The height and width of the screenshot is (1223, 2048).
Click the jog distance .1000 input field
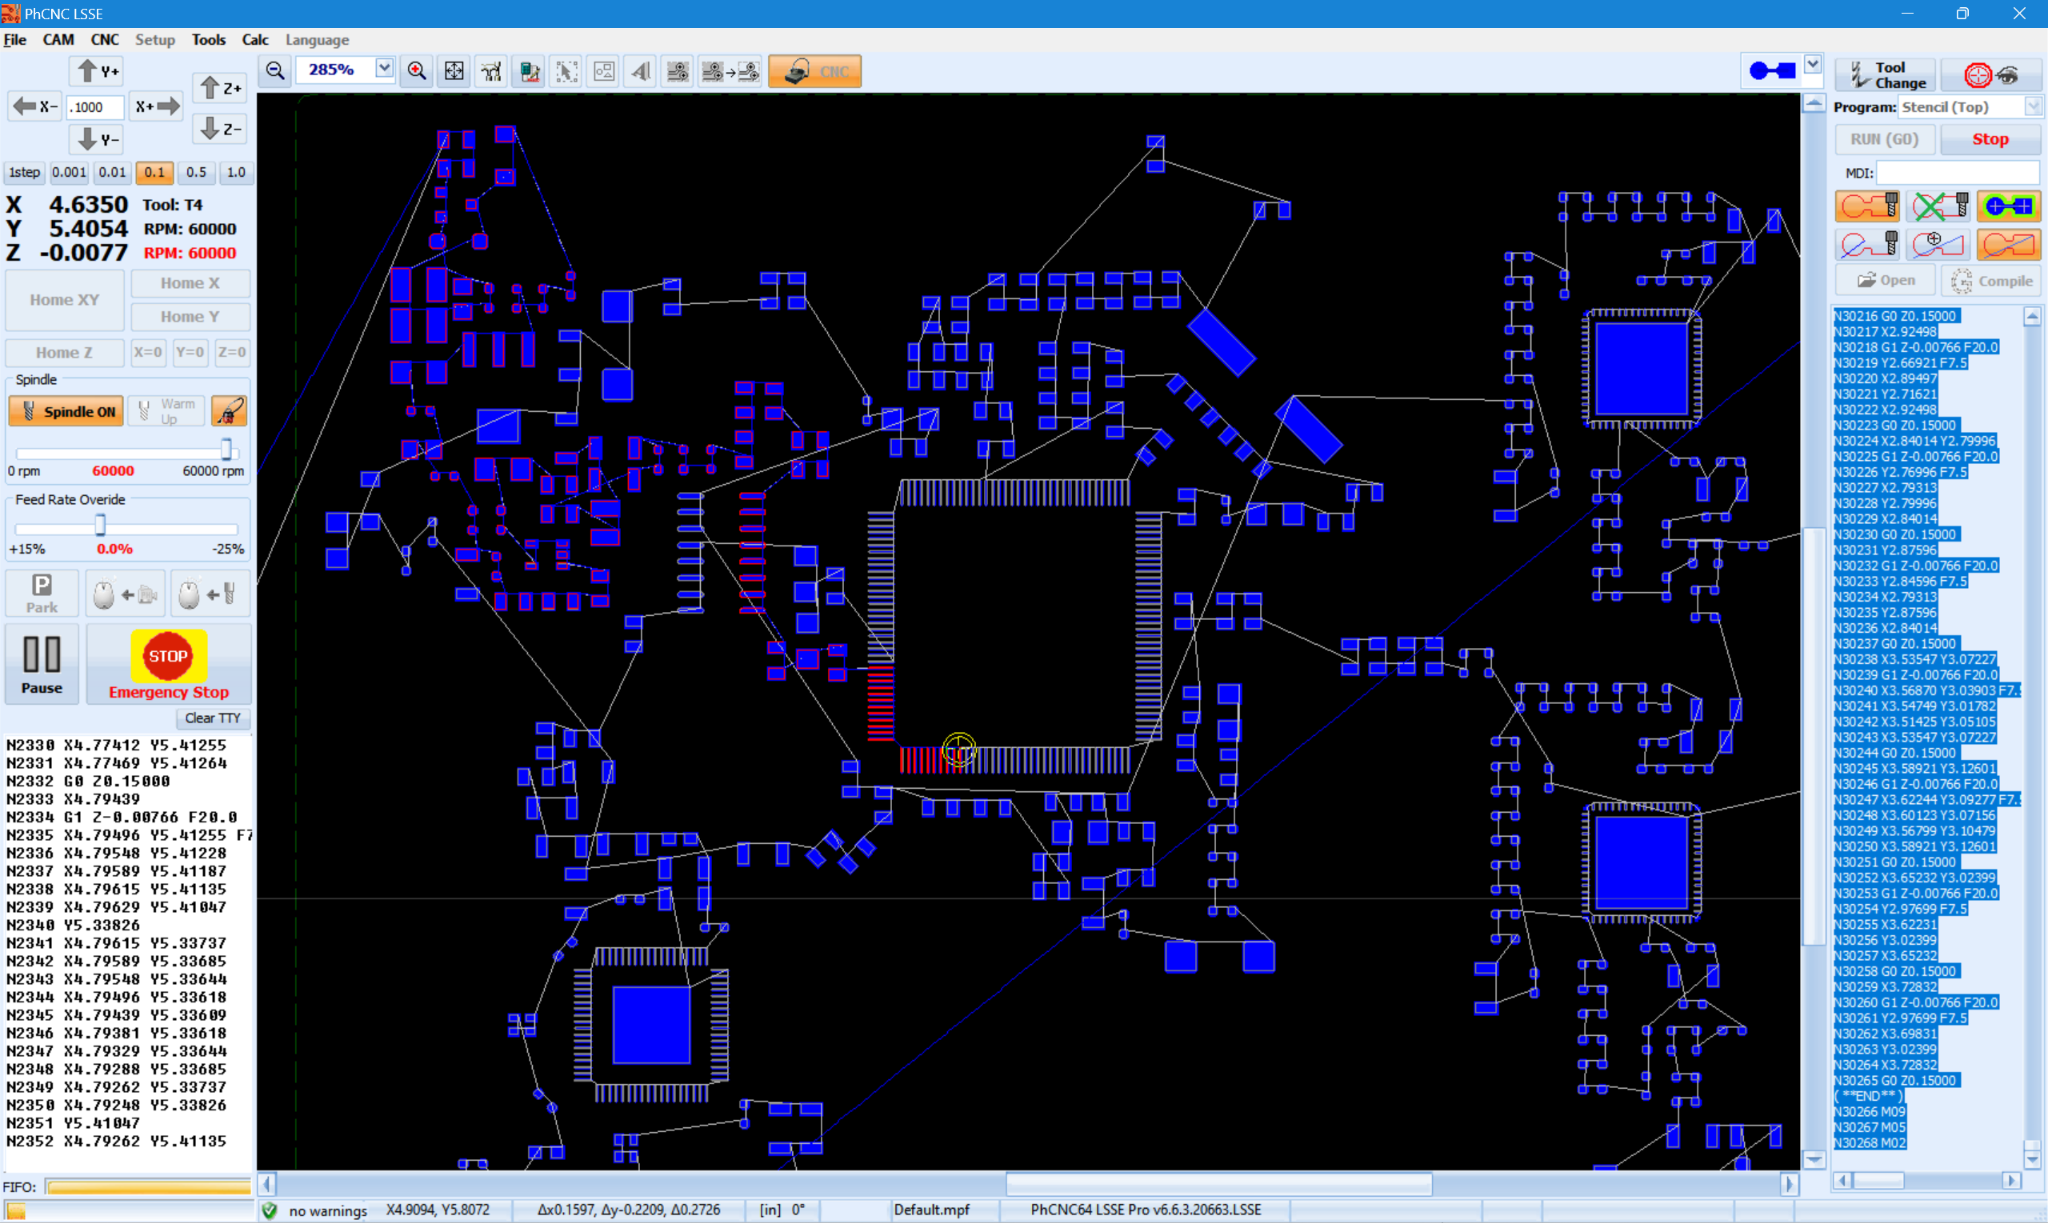(x=96, y=107)
